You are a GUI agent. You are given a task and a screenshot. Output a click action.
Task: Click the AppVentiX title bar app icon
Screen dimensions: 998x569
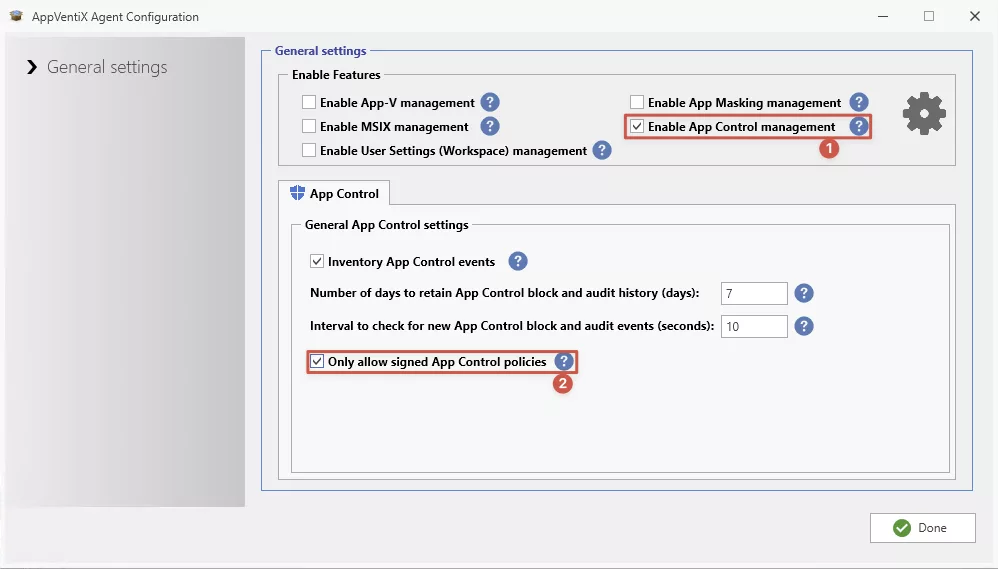16,16
